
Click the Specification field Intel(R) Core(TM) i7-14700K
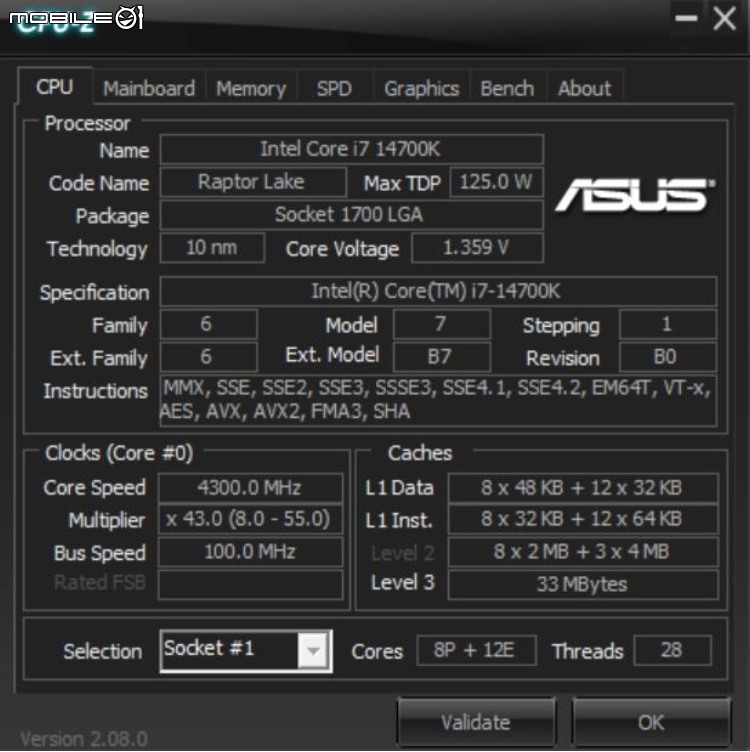[x=438, y=291]
